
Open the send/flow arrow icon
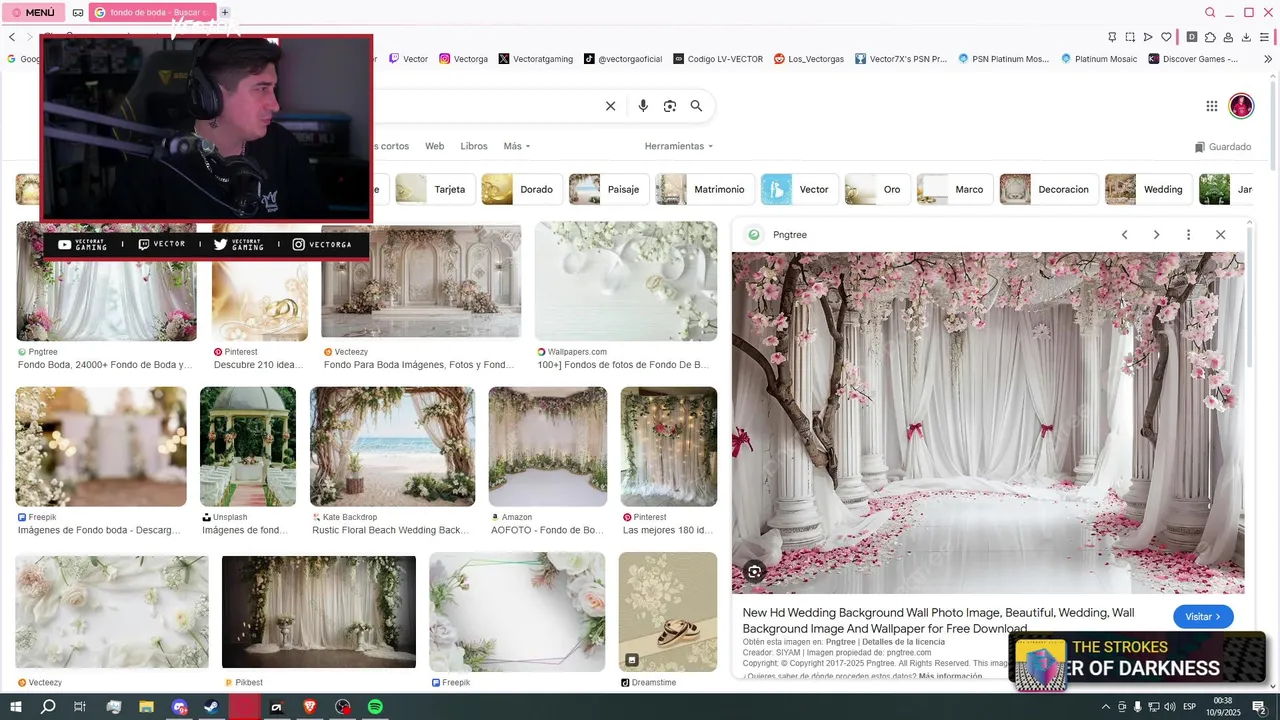1147,37
